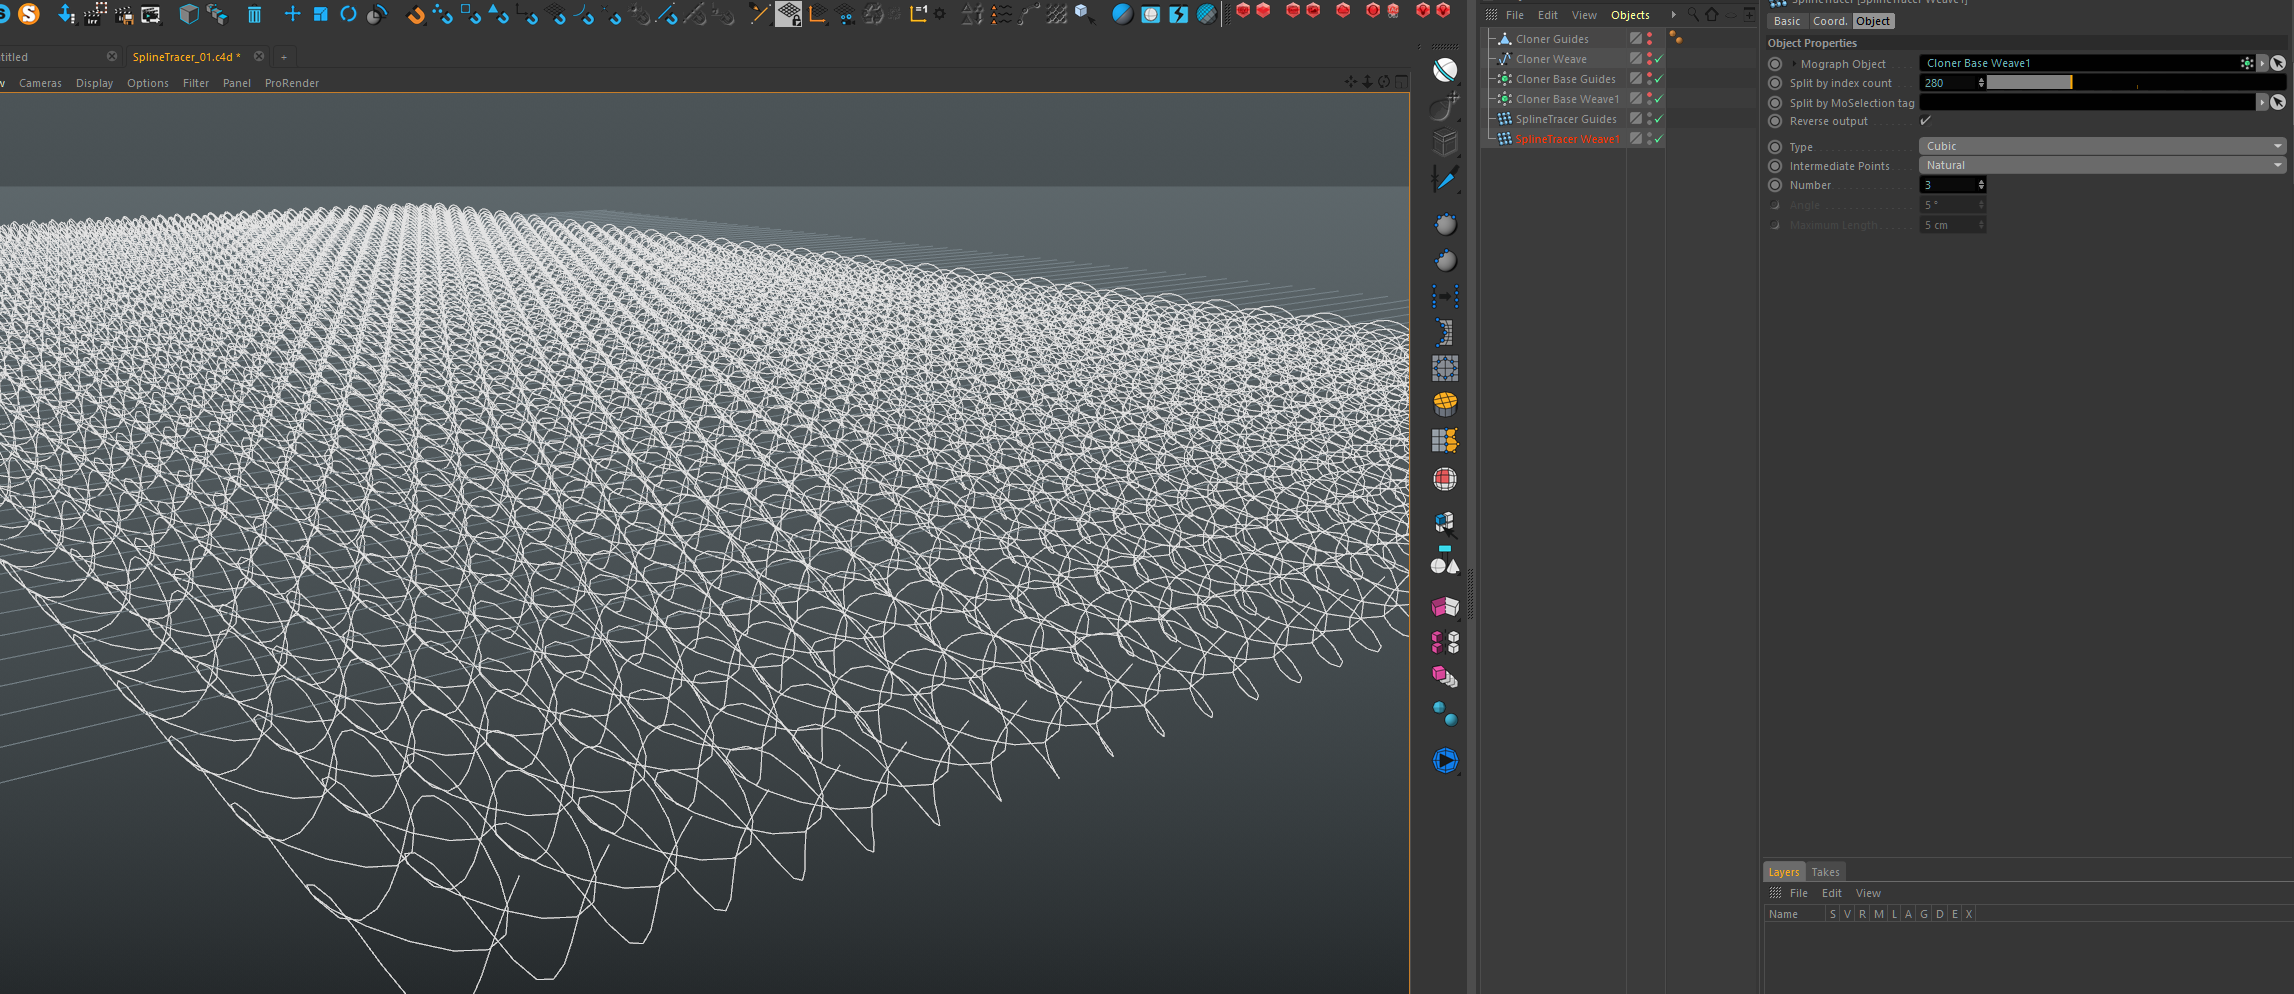Select the blue square Scale tool icon
The height and width of the screenshot is (994, 2294).
[320, 14]
